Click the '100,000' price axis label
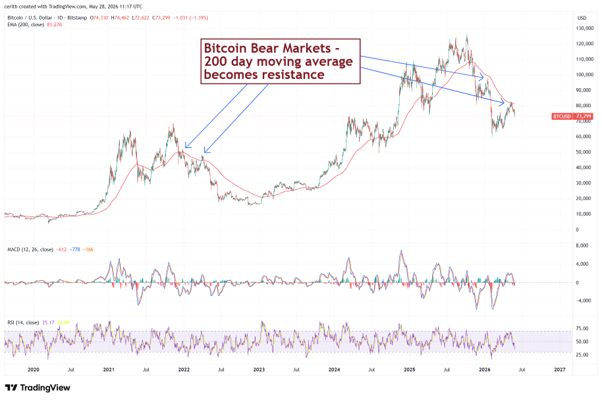This screenshot has width=602, height=400. point(585,75)
